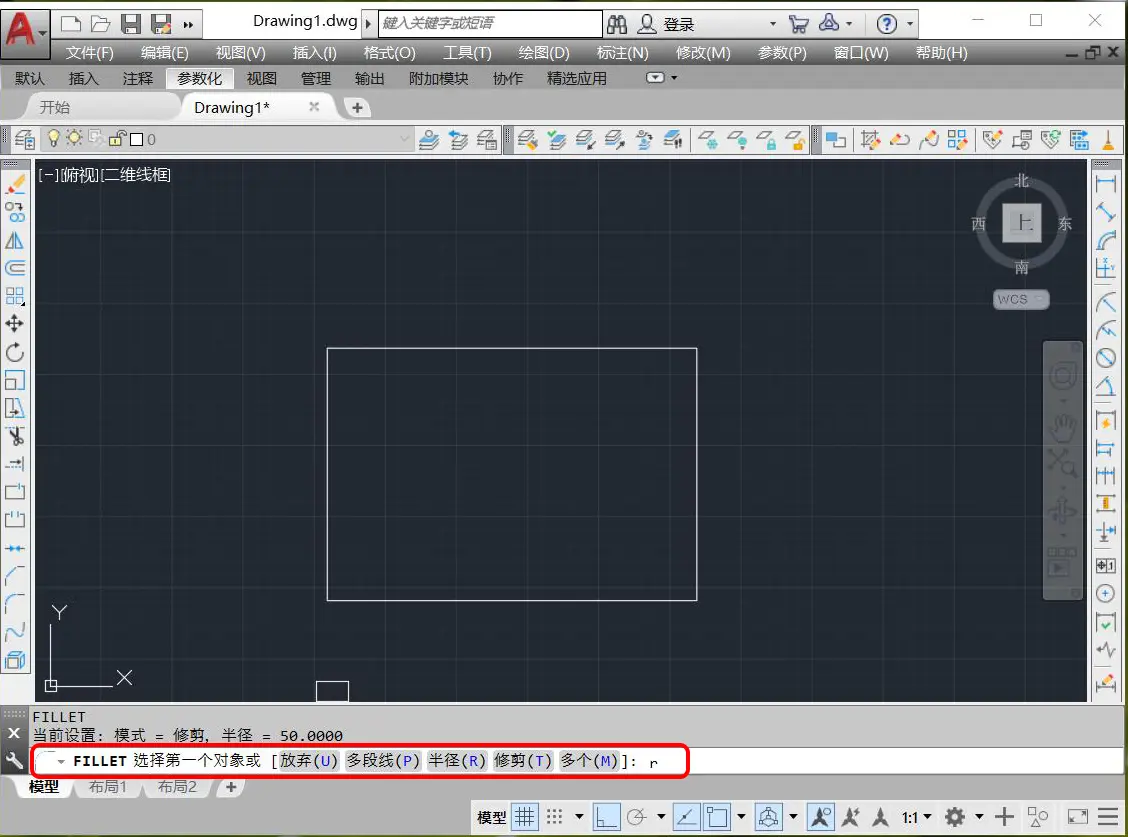This screenshot has width=1128, height=837.
Task: Switch to the 精选应用 ribbon tab
Action: click(x=576, y=78)
